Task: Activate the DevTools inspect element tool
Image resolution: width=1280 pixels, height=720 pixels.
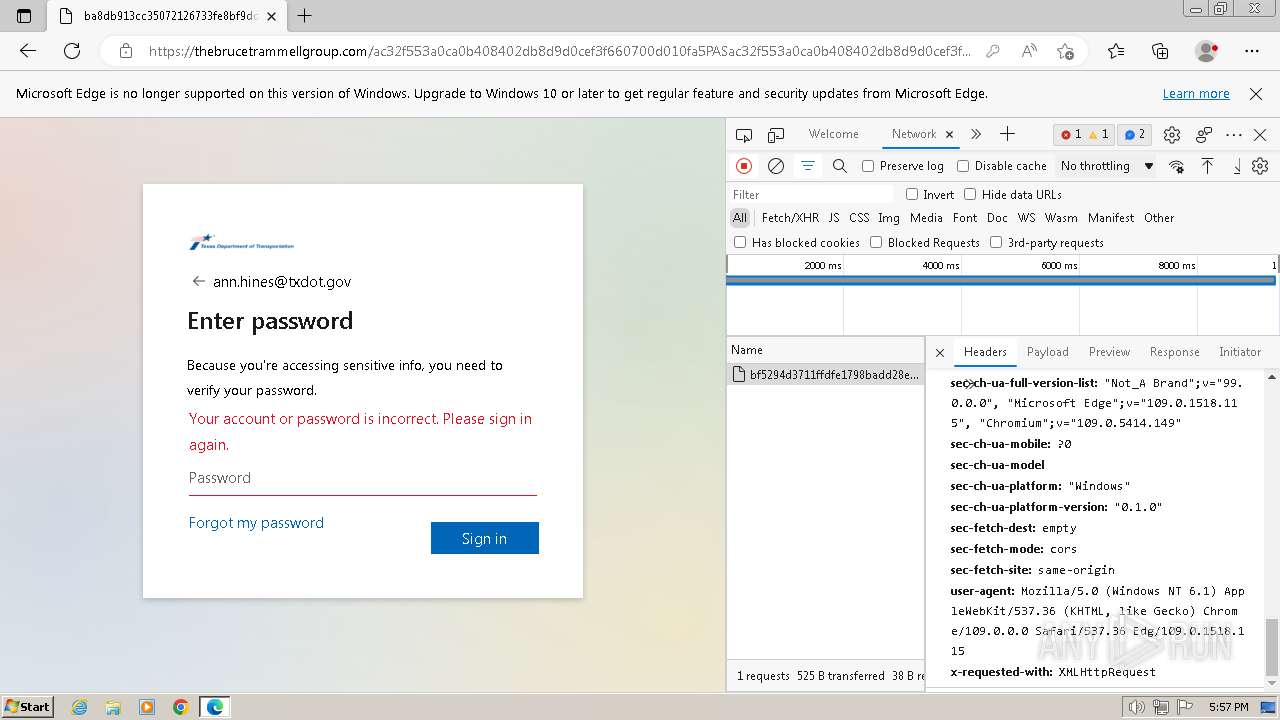Action: 744,135
